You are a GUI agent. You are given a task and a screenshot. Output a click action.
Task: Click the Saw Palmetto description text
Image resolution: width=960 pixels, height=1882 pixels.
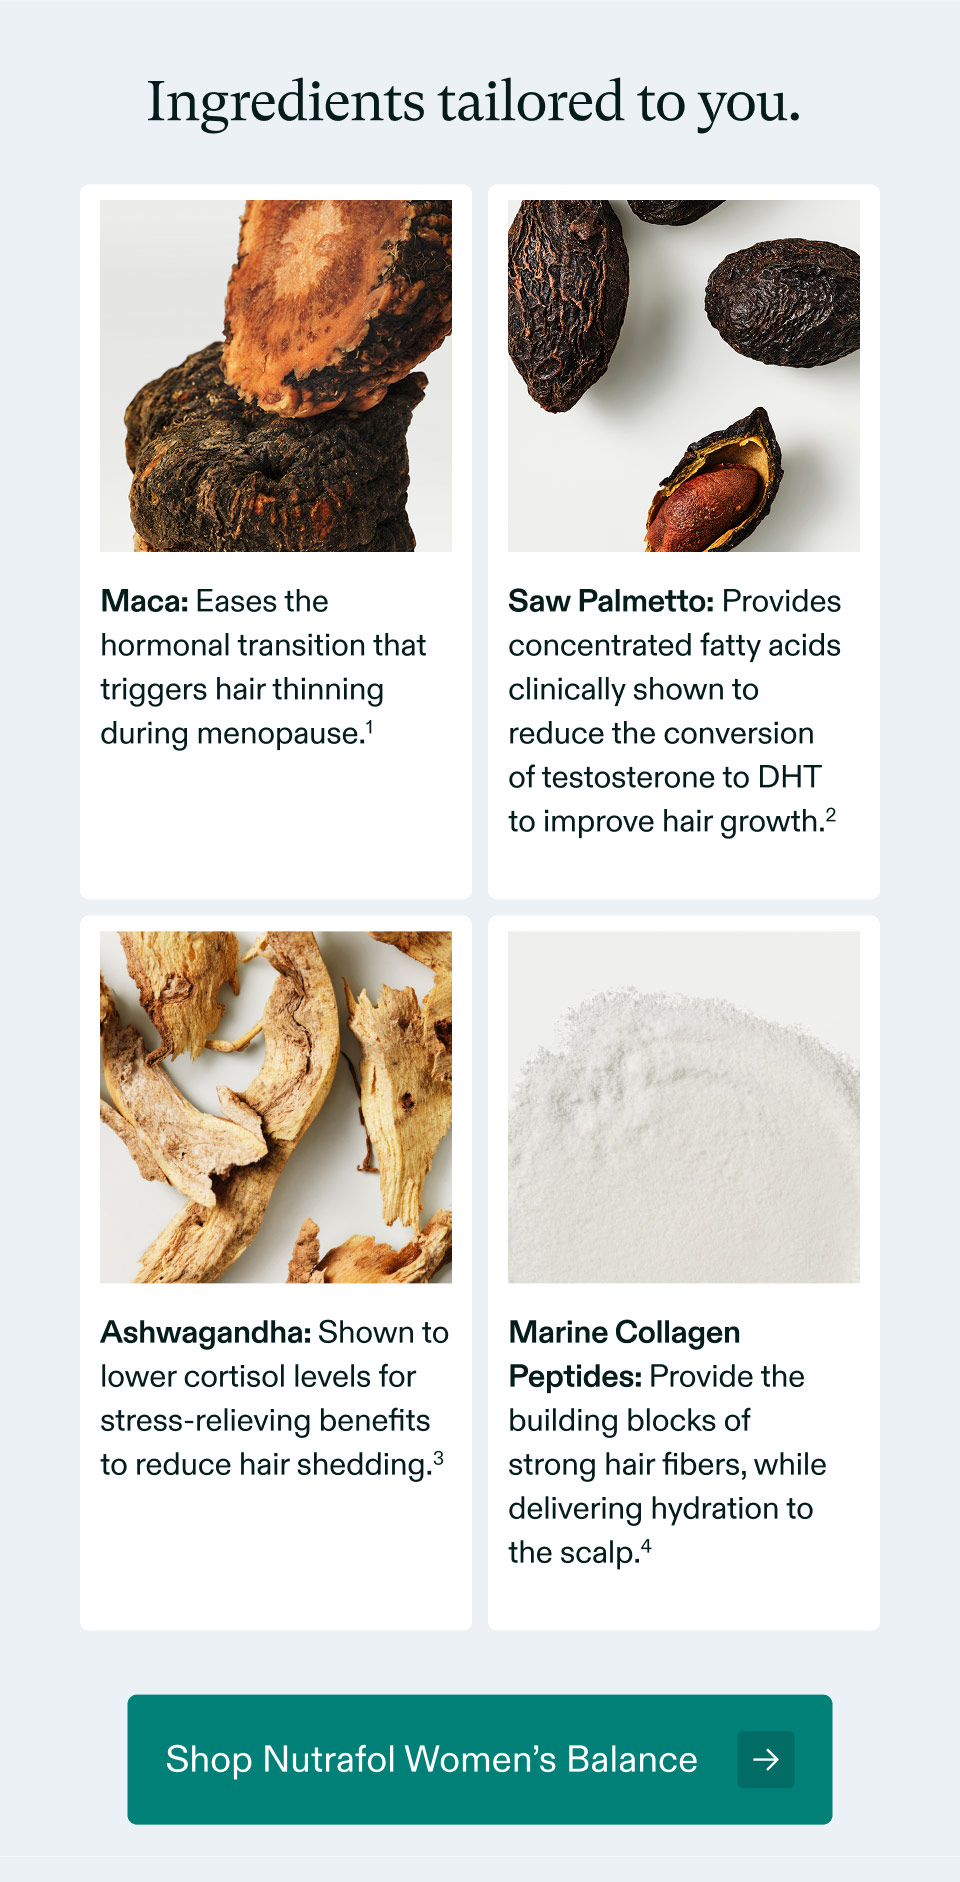pyautogui.click(x=675, y=711)
